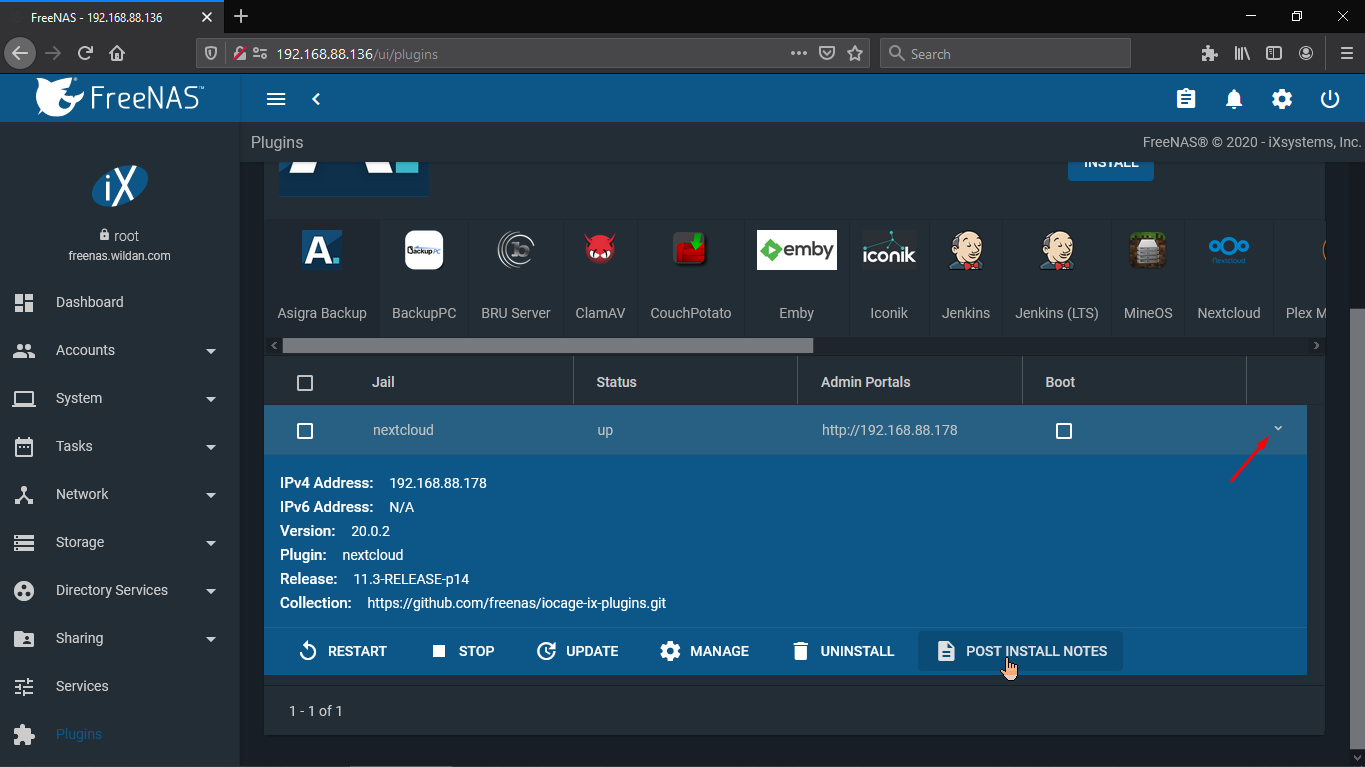The image size is (1365, 767).
Task: Pick the CouchPotato plugin
Action: (691, 250)
